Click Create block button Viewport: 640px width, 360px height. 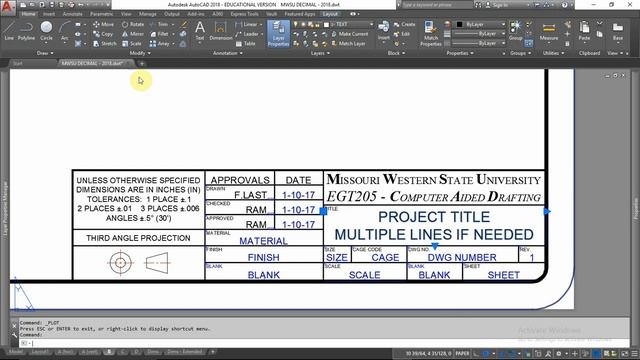tap(404, 24)
